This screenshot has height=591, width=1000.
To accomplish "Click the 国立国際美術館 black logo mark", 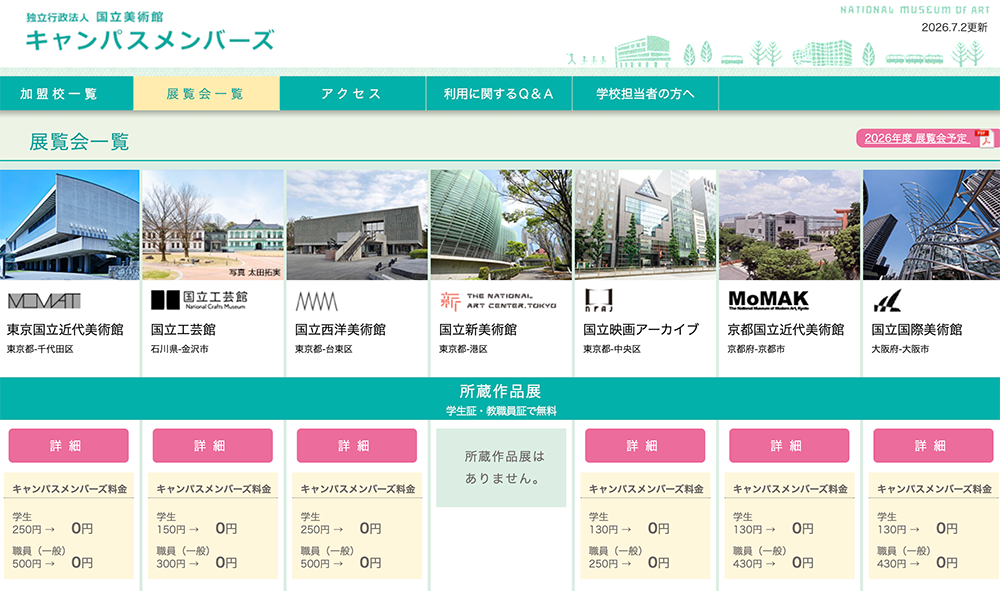I will [887, 300].
